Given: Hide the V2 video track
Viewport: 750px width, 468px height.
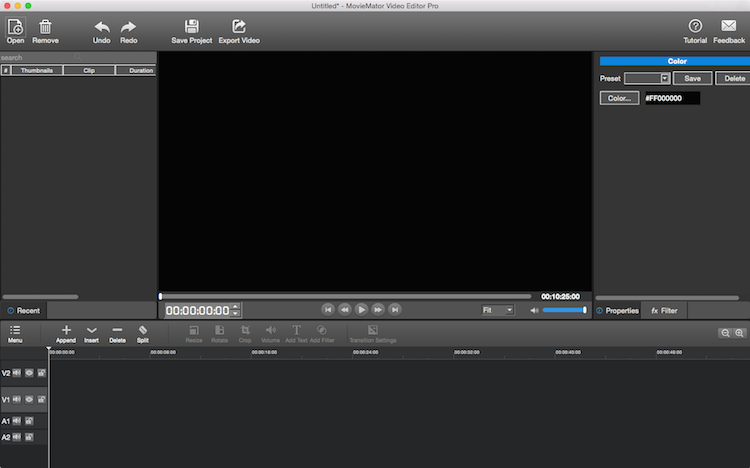Looking at the screenshot, I should 30,373.
